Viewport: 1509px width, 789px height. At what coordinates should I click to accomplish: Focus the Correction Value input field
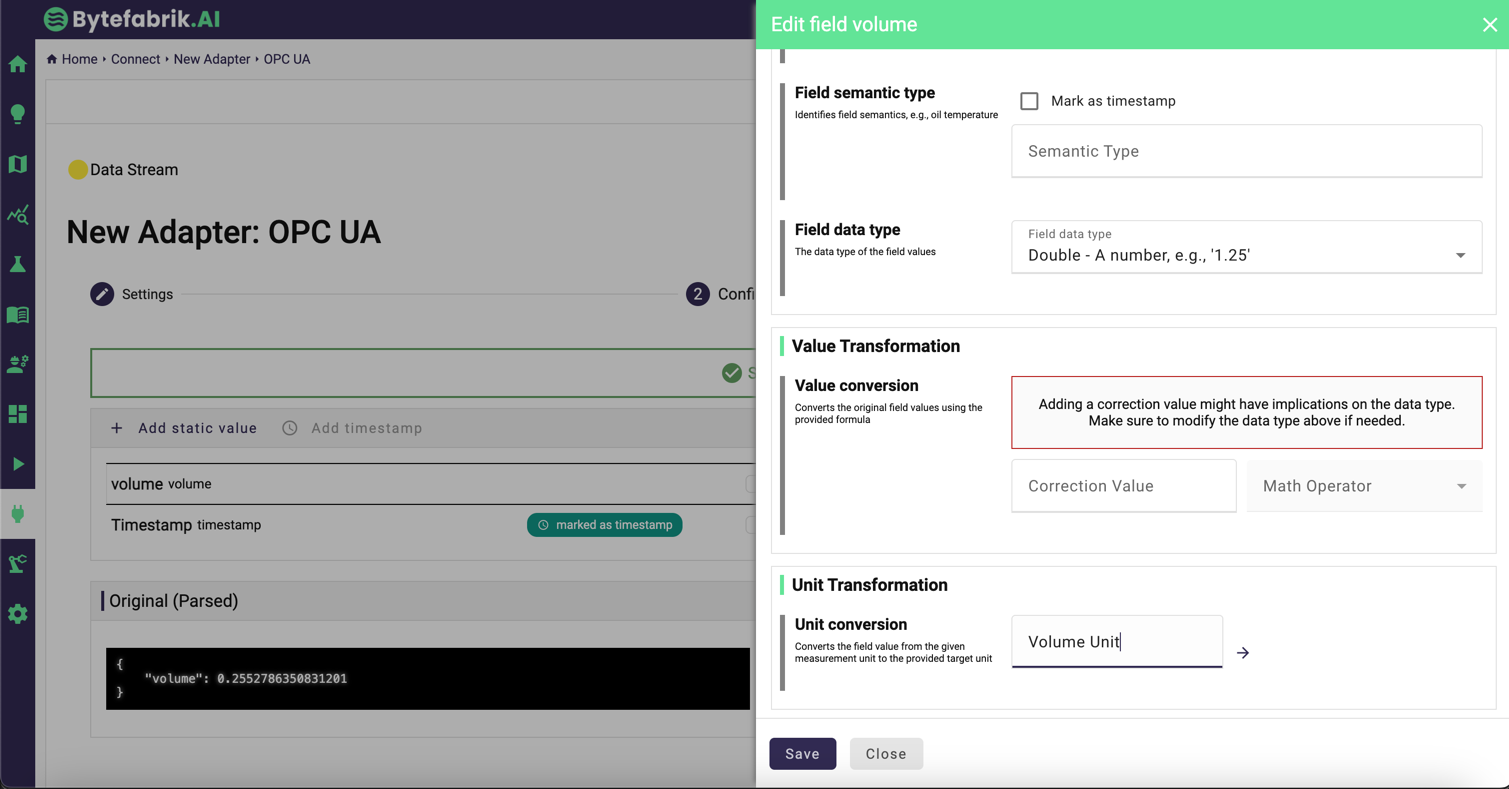(1123, 486)
